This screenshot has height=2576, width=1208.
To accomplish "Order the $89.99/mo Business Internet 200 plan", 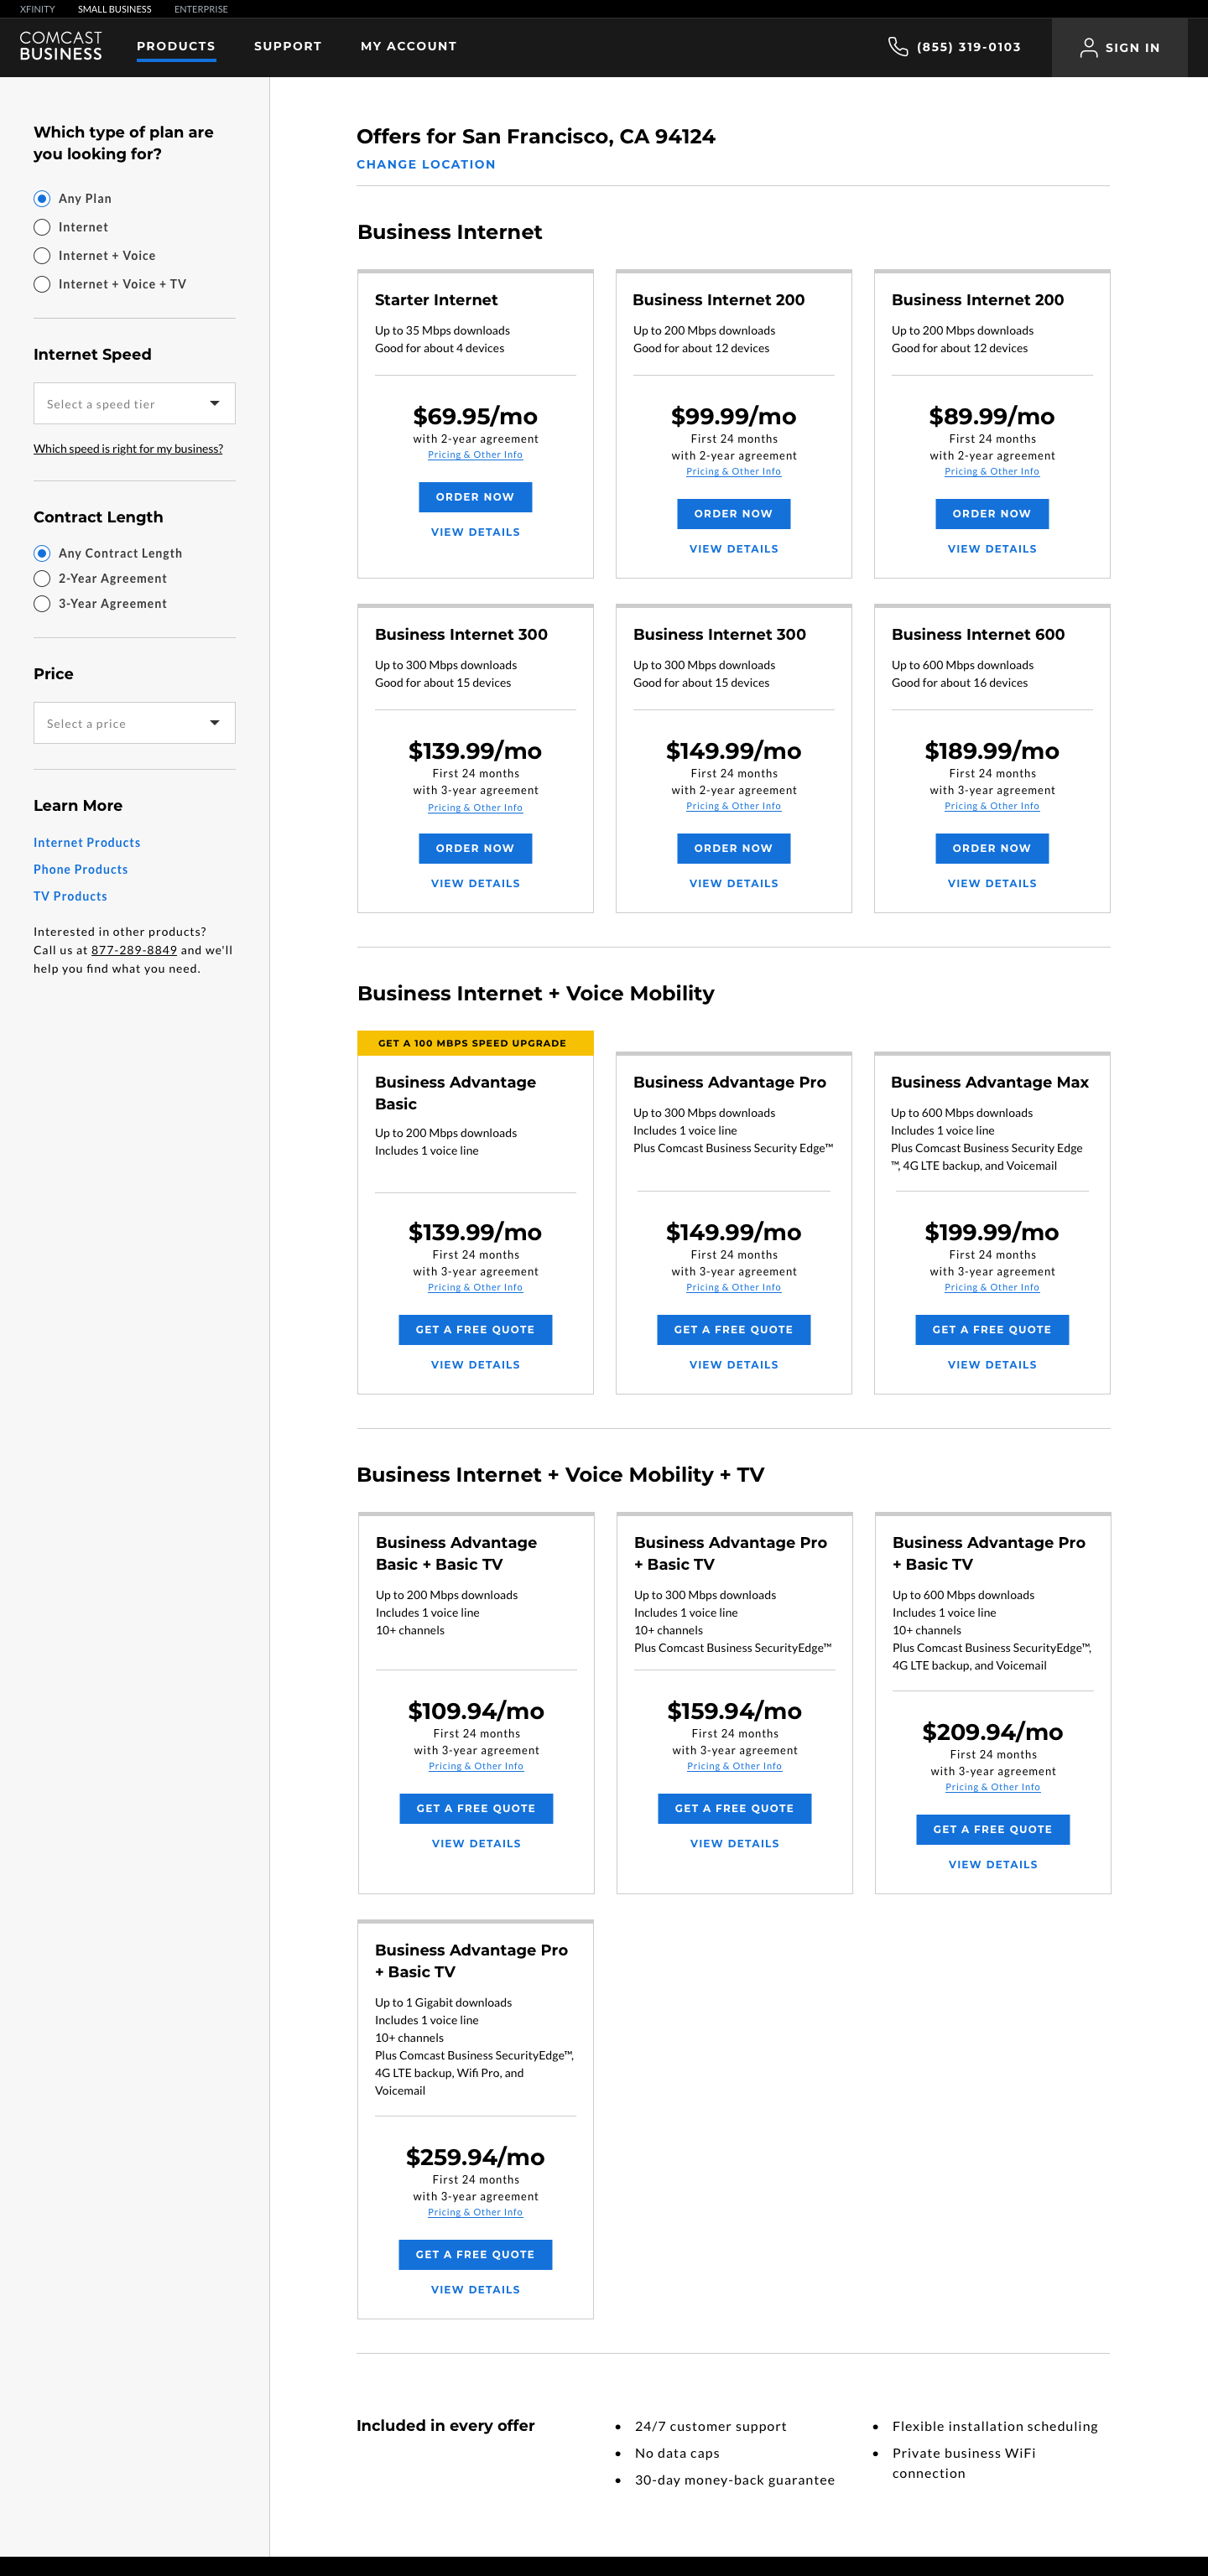I will 991,514.
